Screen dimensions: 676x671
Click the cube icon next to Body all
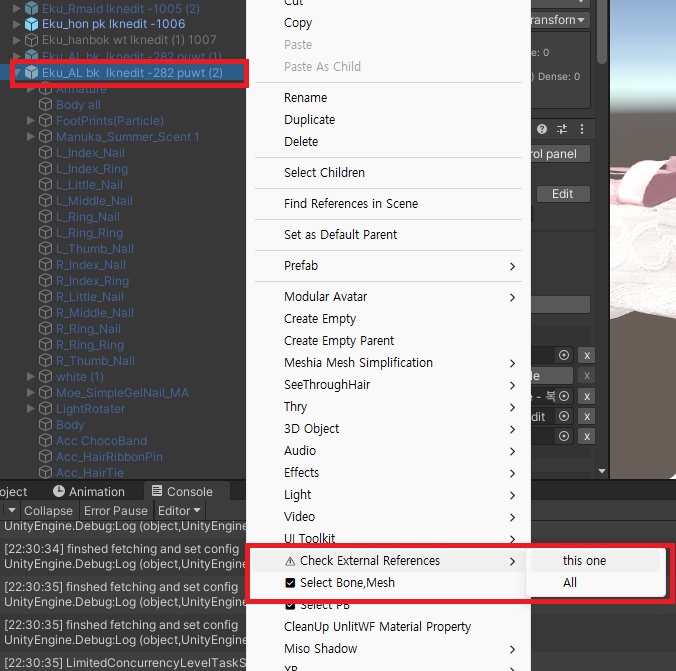45,104
